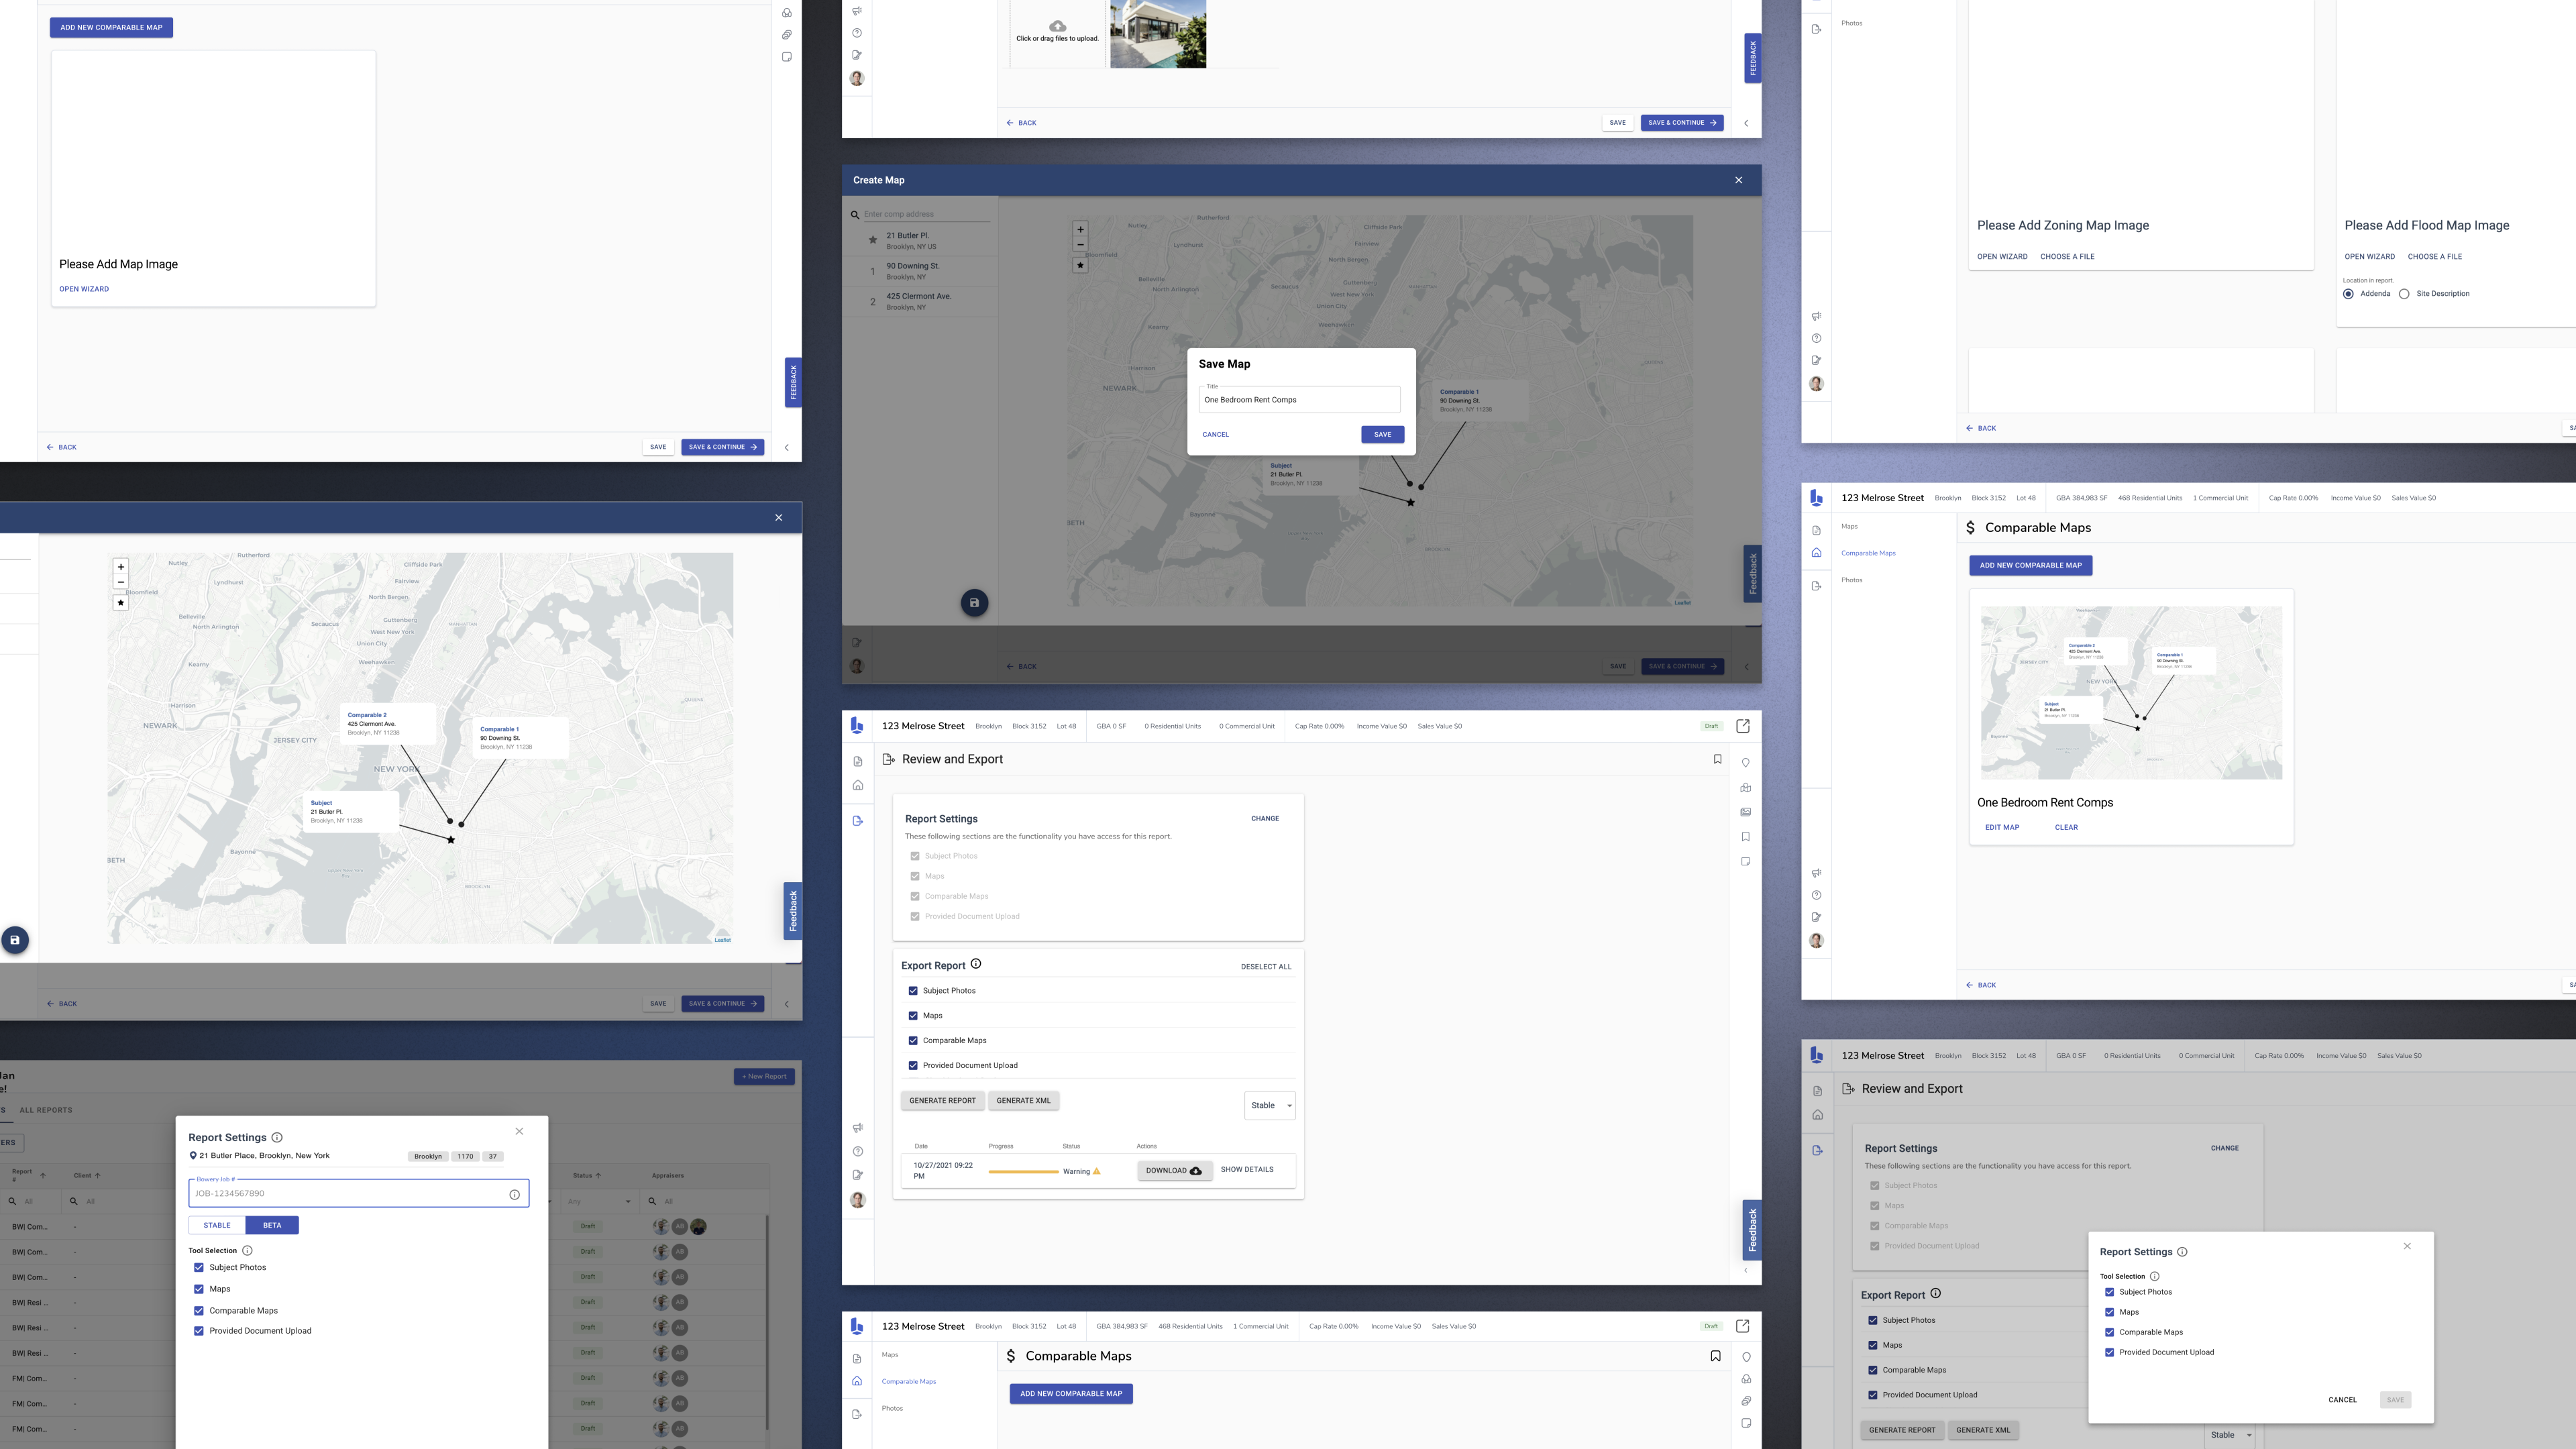Switch to STABLE toggle in Report Settings

point(217,1225)
